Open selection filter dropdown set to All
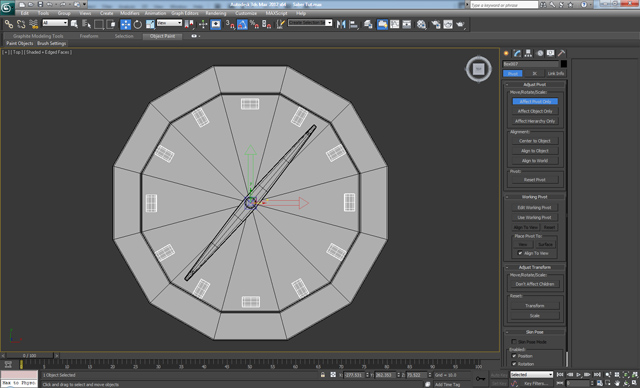 click(x=55, y=23)
